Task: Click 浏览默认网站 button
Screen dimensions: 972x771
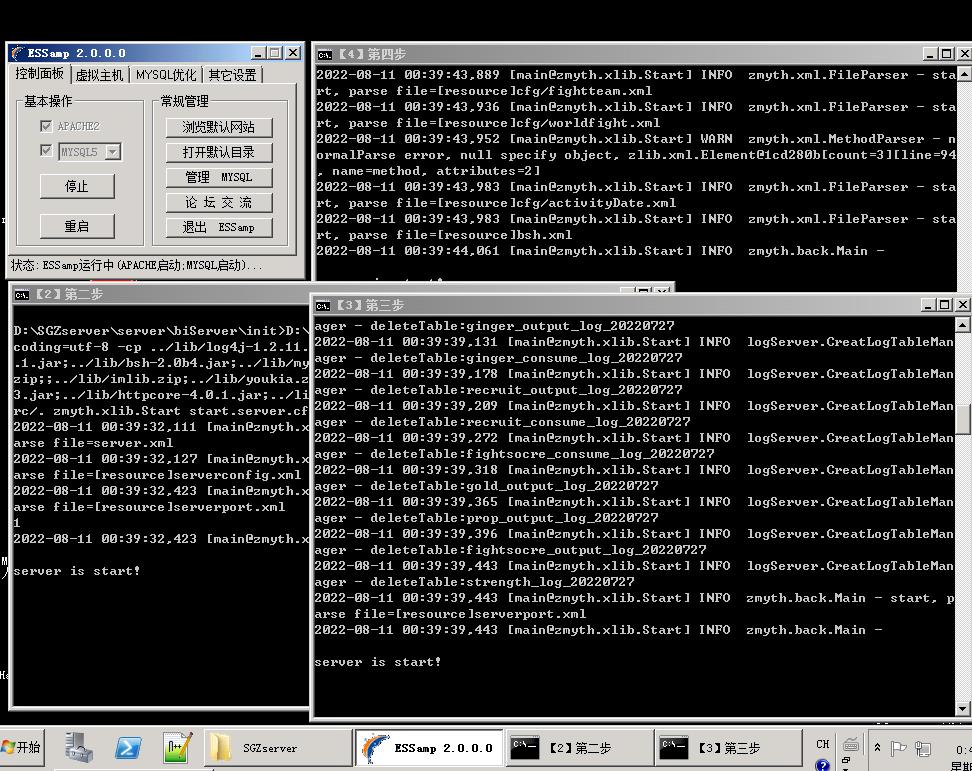Action: pyautogui.click(x=219, y=127)
